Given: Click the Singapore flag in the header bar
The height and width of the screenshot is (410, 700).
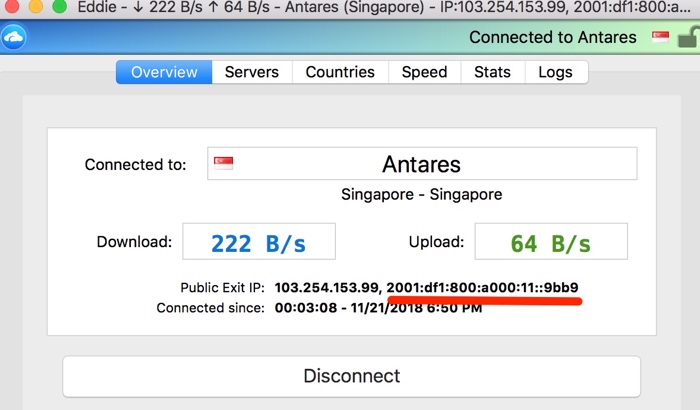Looking at the screenshot, I should (x=660, y=37).
